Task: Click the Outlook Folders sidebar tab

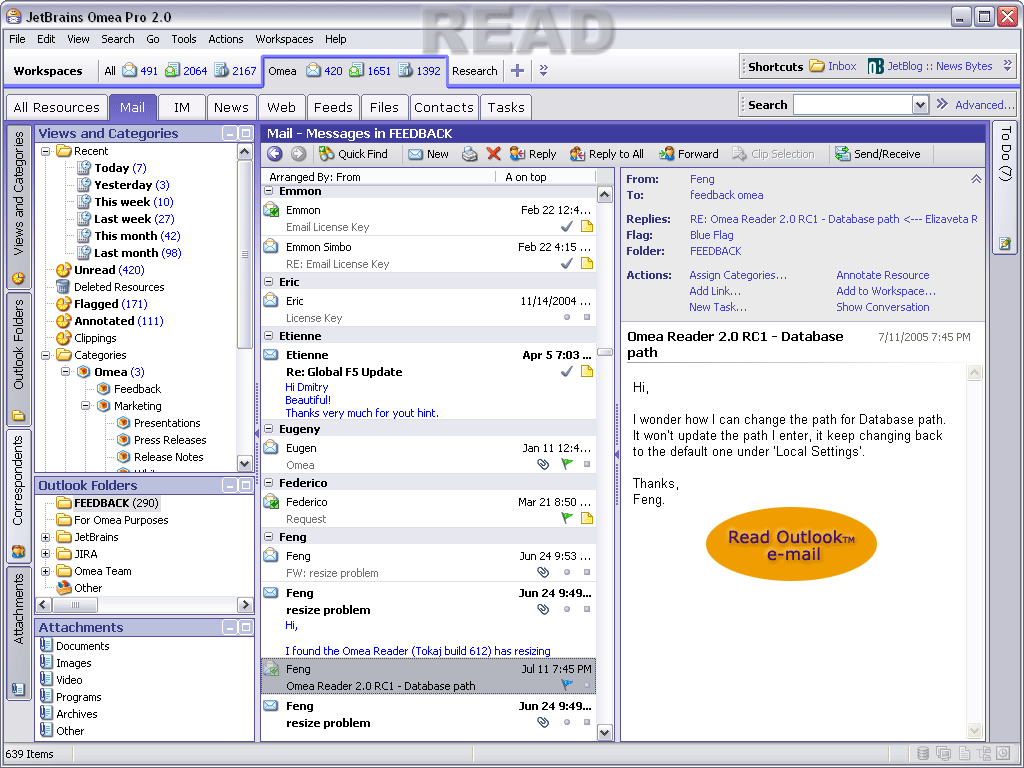Action: tap(18, 359)
